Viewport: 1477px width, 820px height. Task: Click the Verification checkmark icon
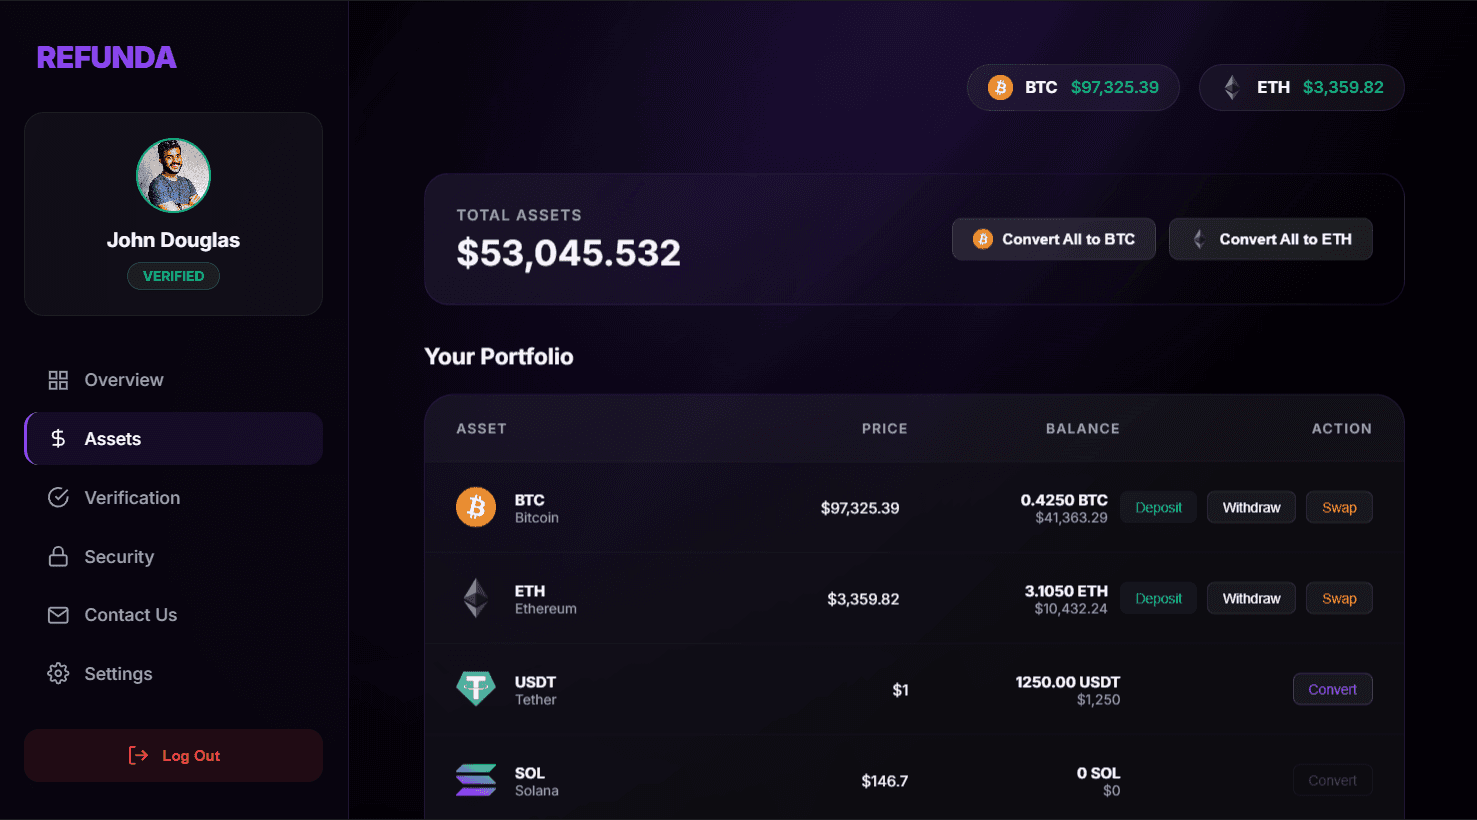(x=58, y=497)
